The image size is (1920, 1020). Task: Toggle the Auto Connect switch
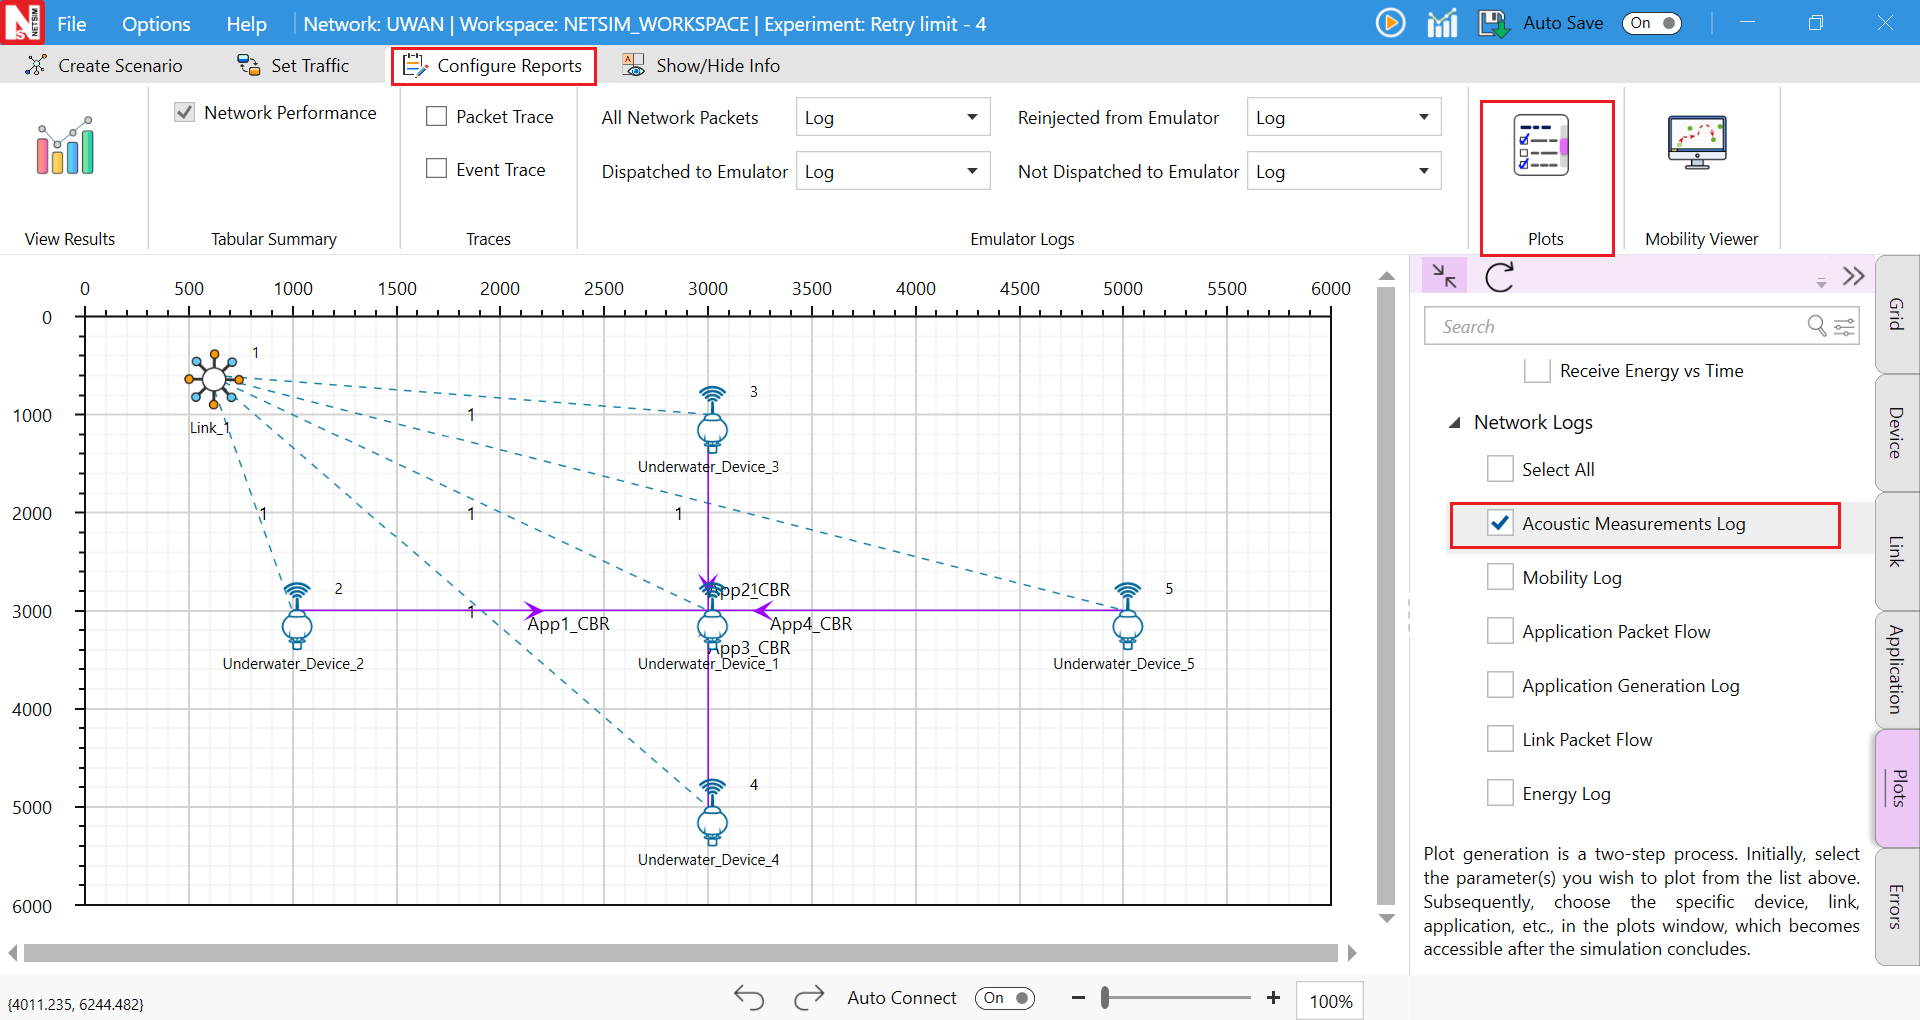coord(1004,998)
